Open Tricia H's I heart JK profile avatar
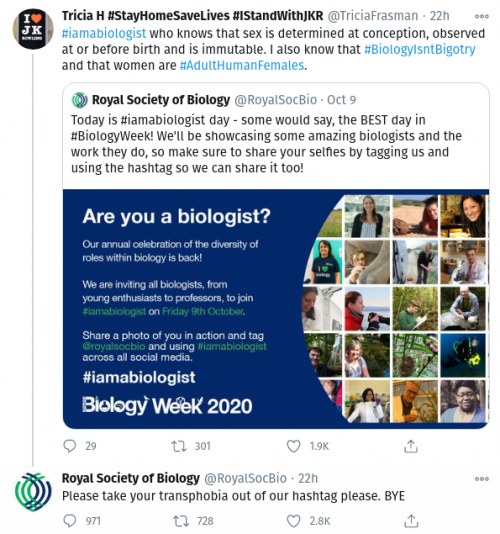This screenshot has width=500, height=534. tap(33, 29)
